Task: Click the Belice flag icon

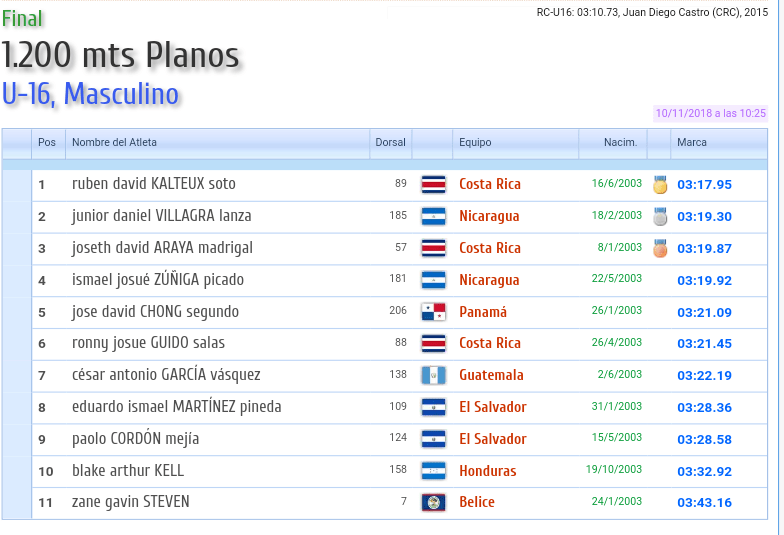Action: click(433, 503)
